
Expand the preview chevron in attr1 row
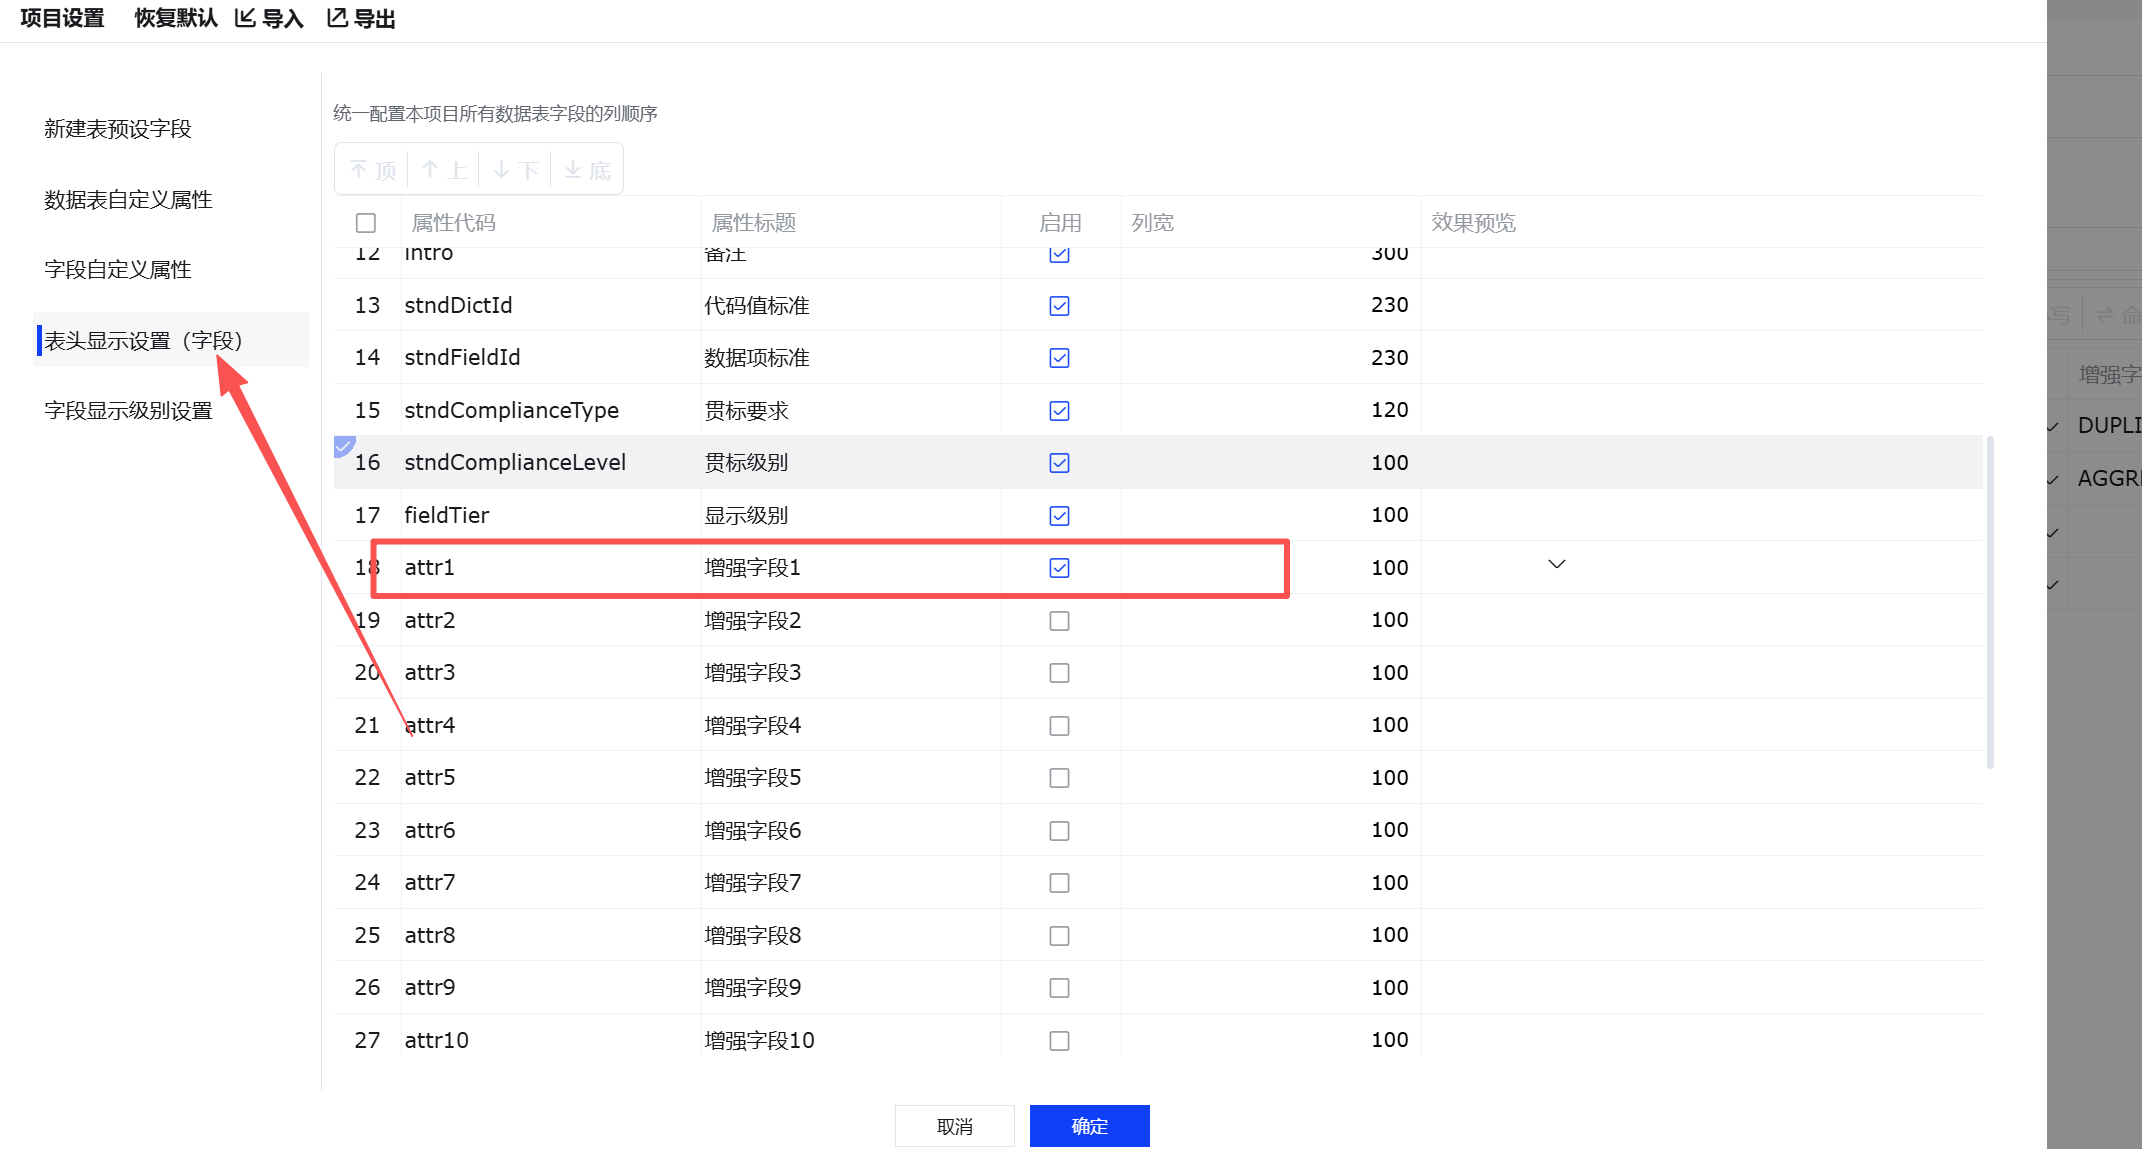pos(1556,565)
